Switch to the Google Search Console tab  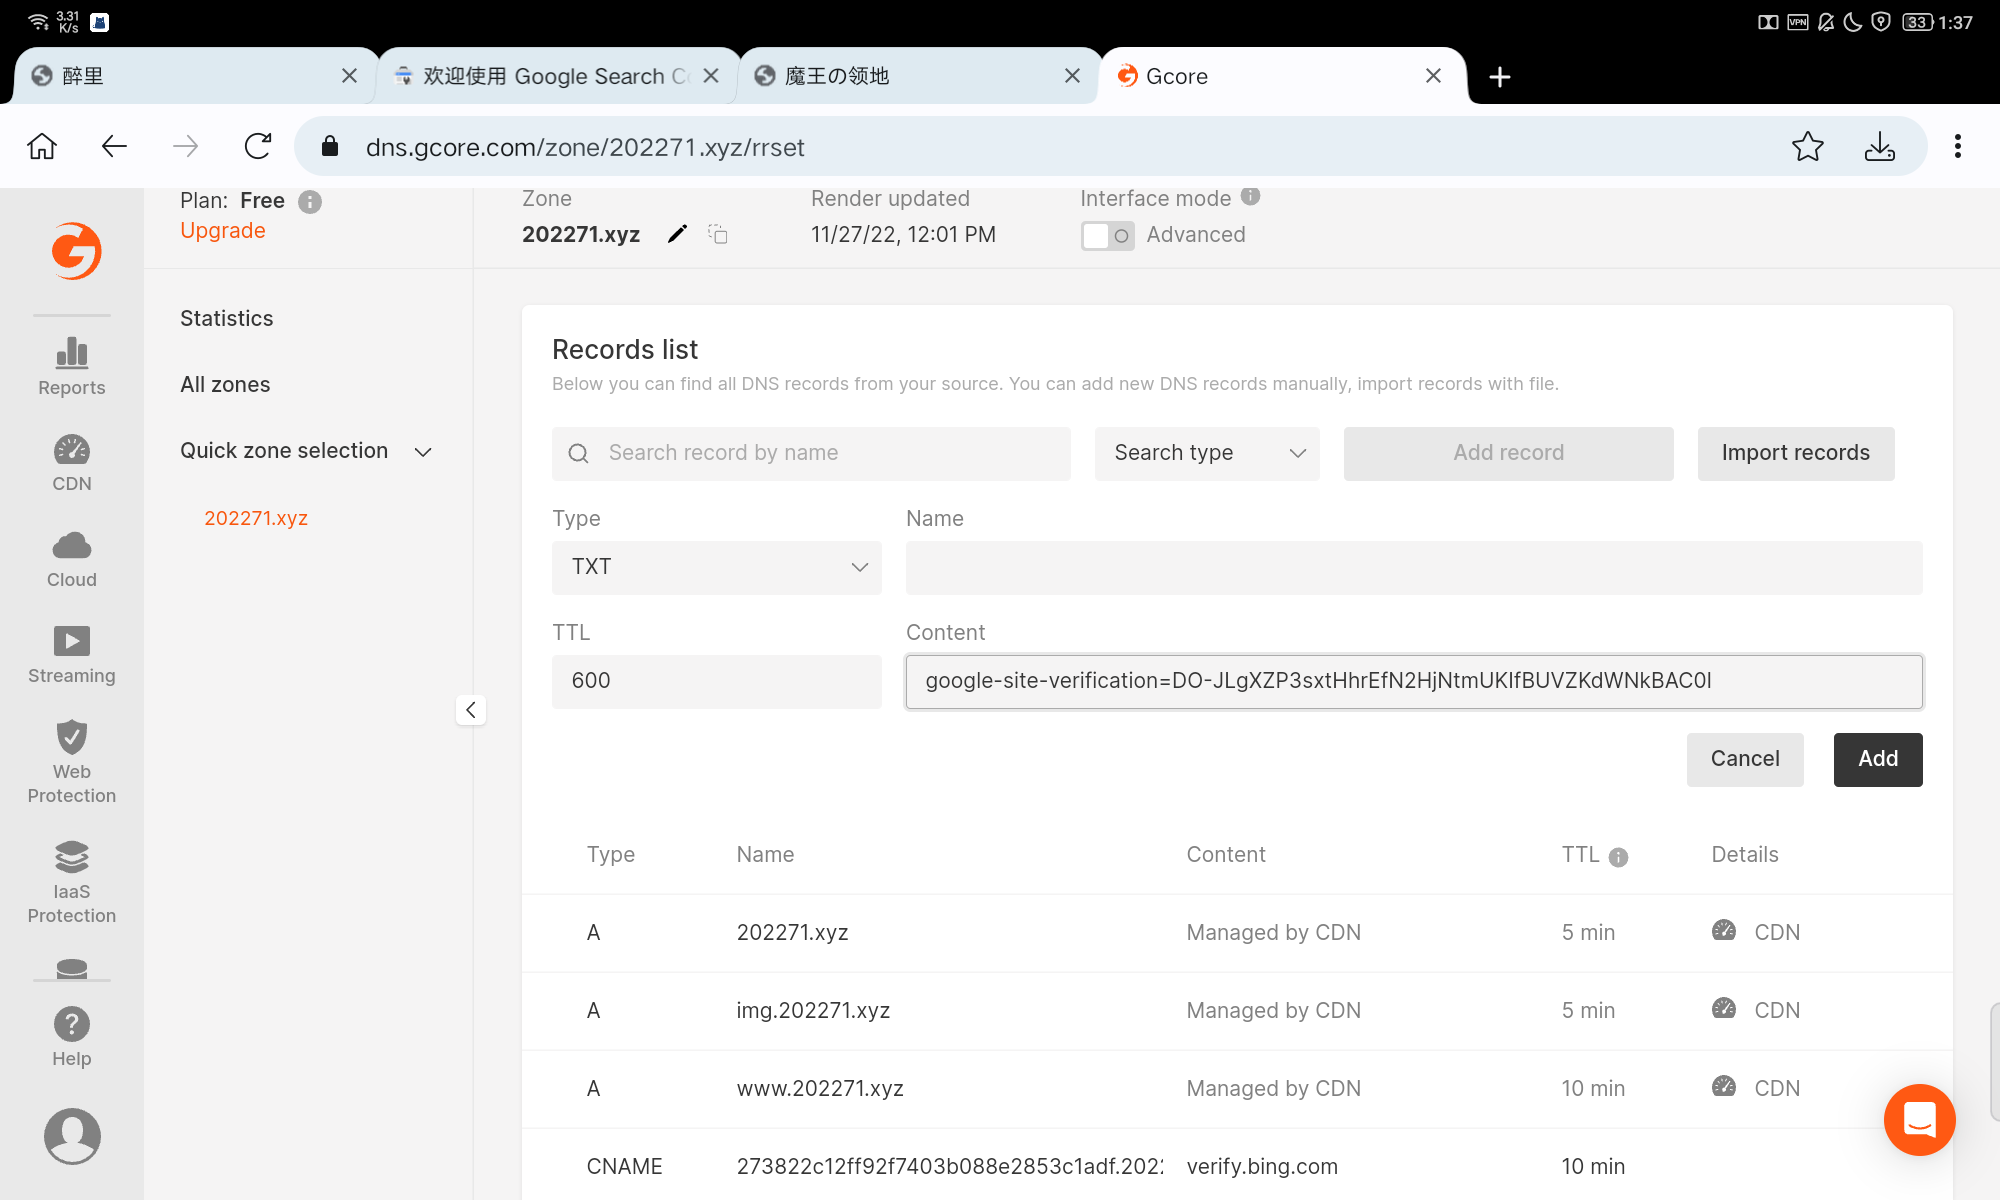coord(556,76)
